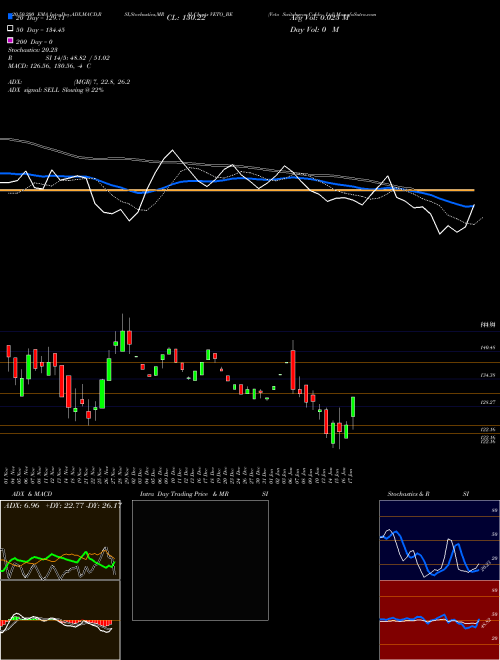500x660 pixels.
Task: Click the Stochastics & RSI panel title
Action: pyautogui.click(x=428, y=494)
